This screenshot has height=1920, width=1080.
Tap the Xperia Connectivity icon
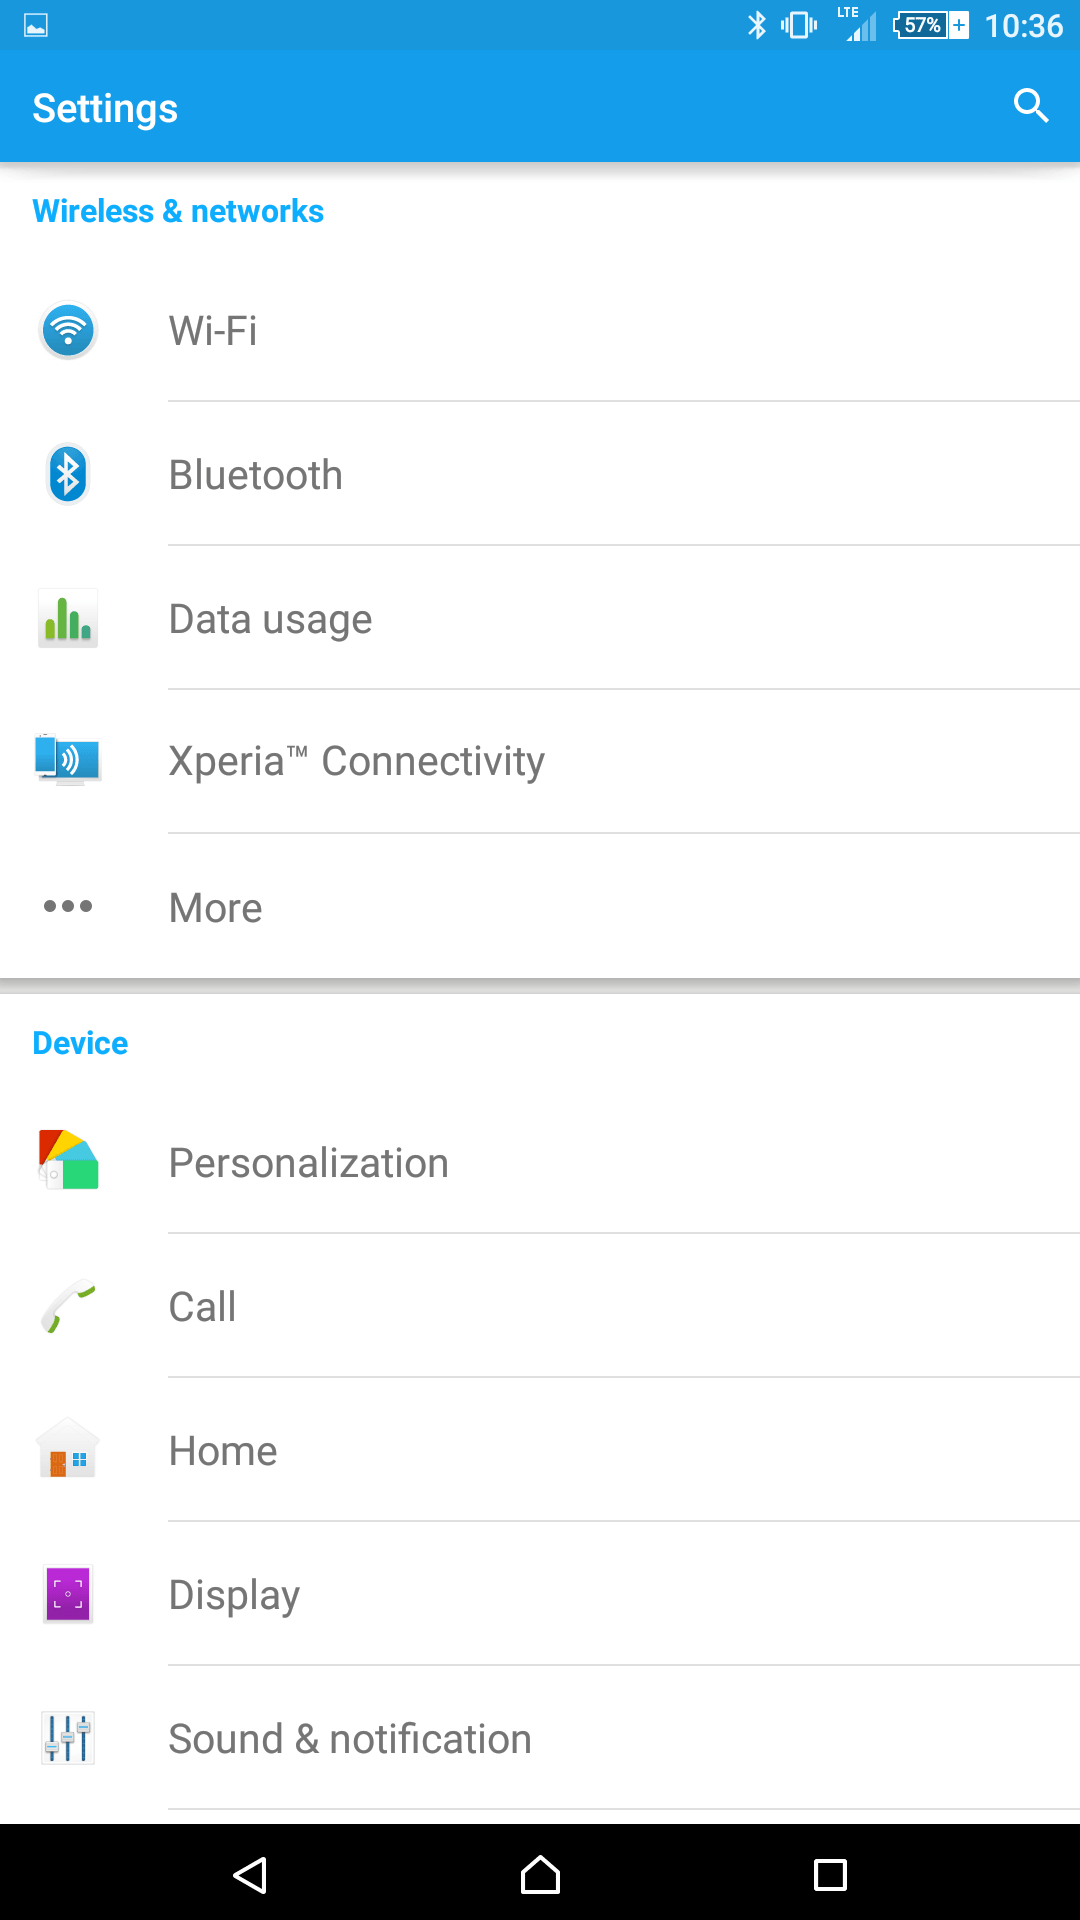click(x=68, y=760)
